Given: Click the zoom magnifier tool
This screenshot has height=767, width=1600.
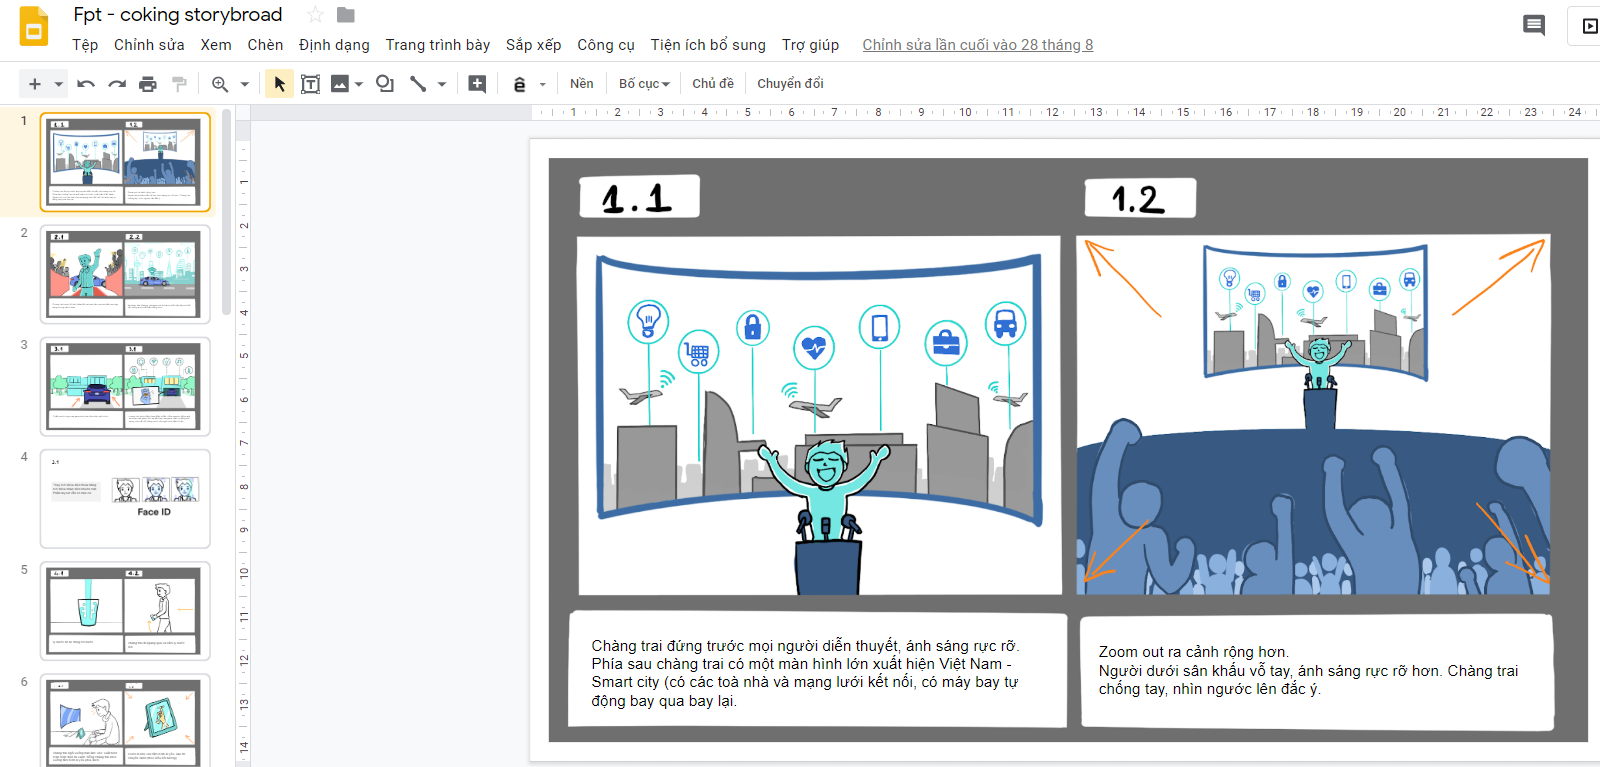Looking at the screenshot, I should click(220, 84).
